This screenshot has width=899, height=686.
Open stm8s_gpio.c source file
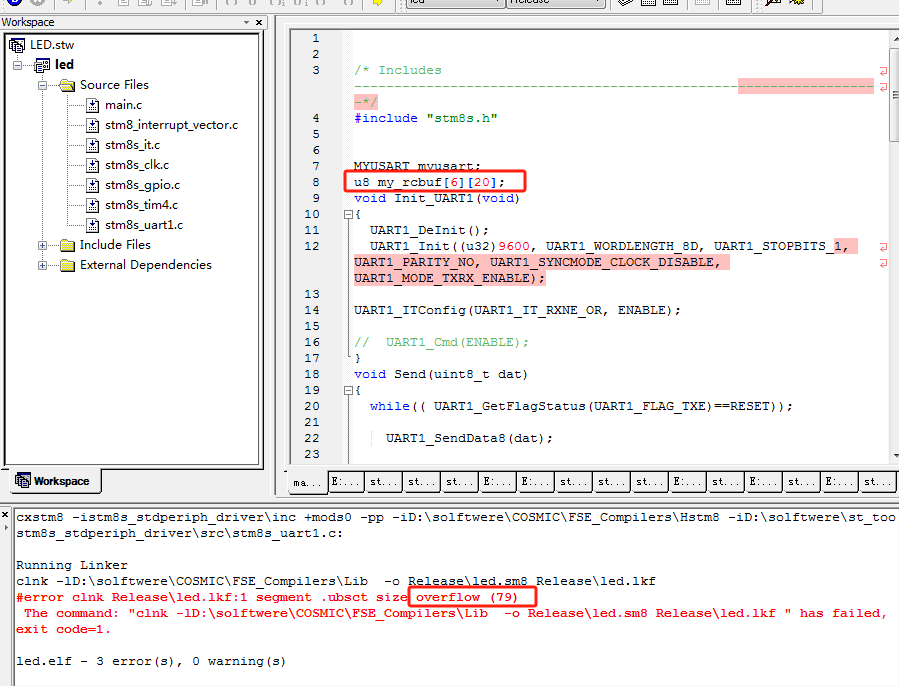tap(142, 185)
